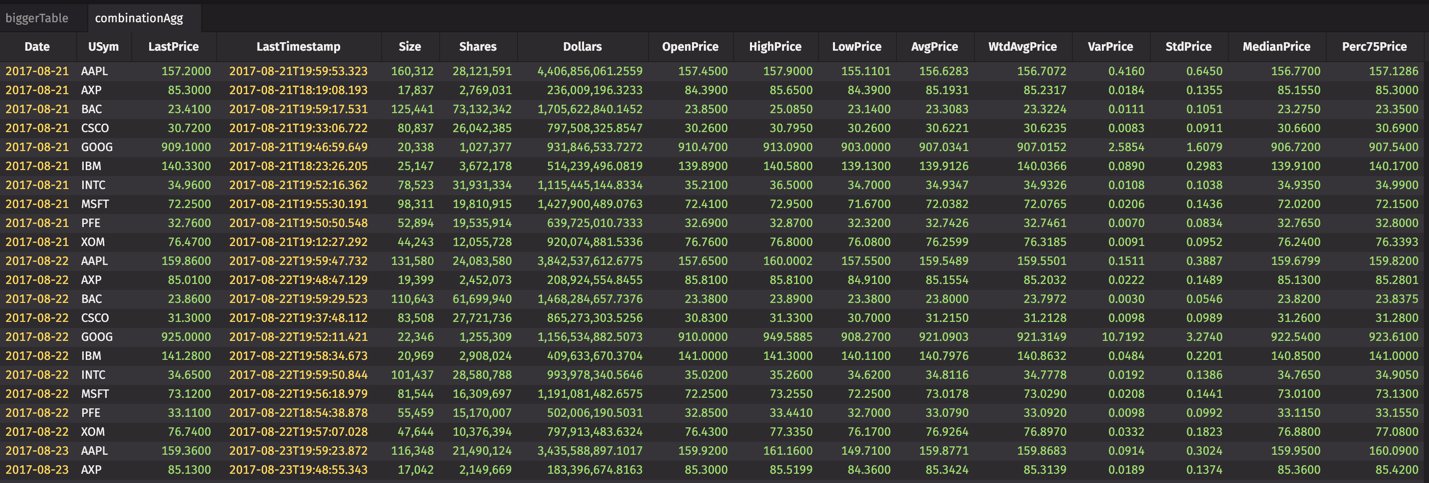Select timestamp 2017-08-21T19:33:06.722
1429x483 pixels.
point(298,128)
